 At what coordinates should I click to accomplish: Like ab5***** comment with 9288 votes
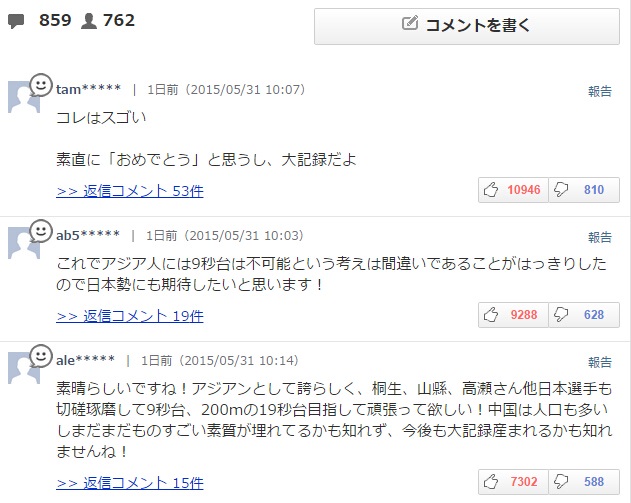[513, 315]
